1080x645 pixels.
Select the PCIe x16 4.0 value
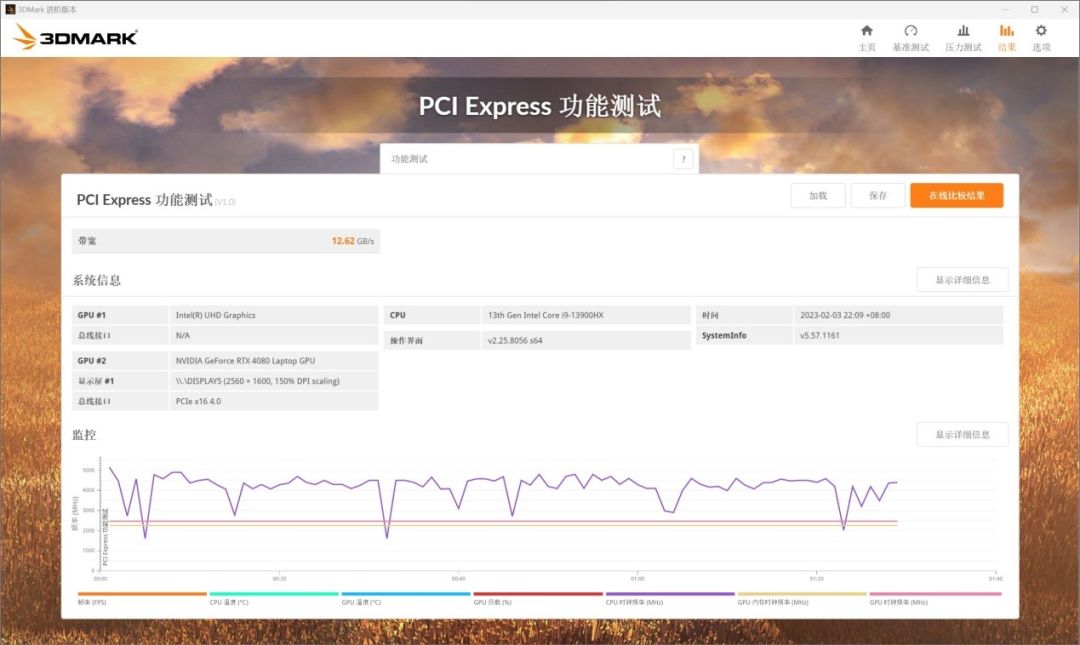[x=198, y=401]
